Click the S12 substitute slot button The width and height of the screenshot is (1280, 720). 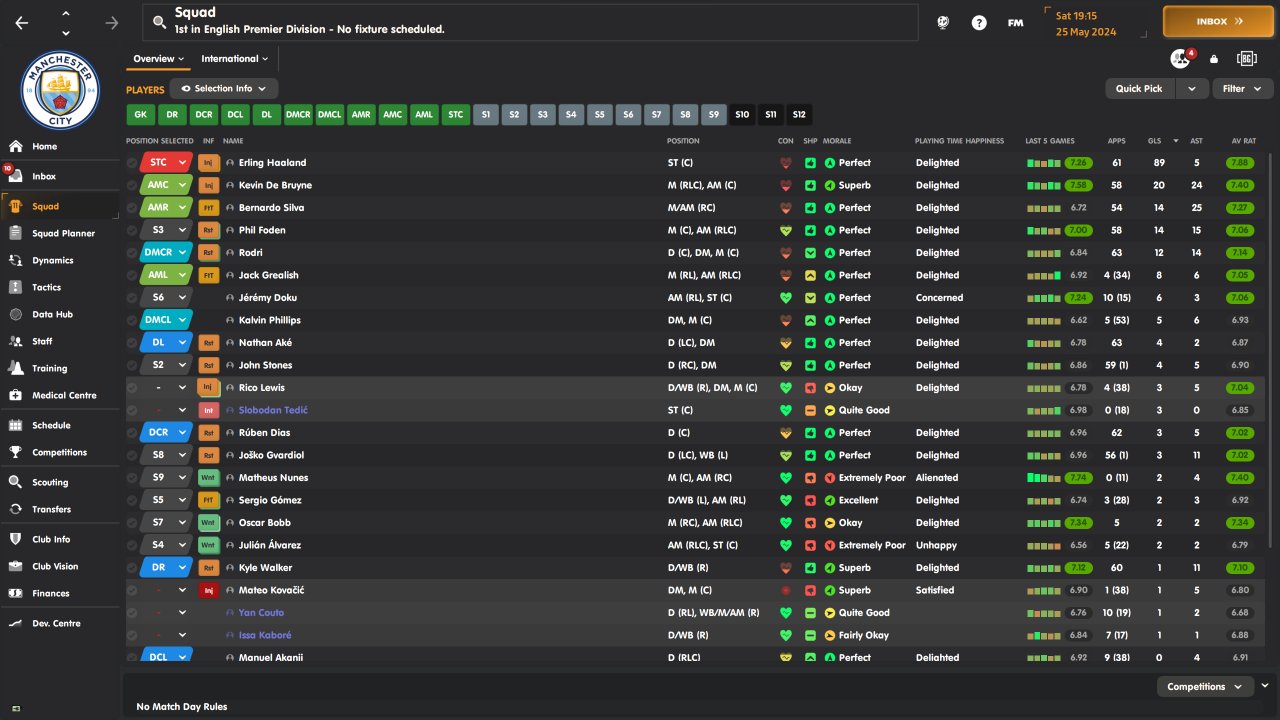799,115
